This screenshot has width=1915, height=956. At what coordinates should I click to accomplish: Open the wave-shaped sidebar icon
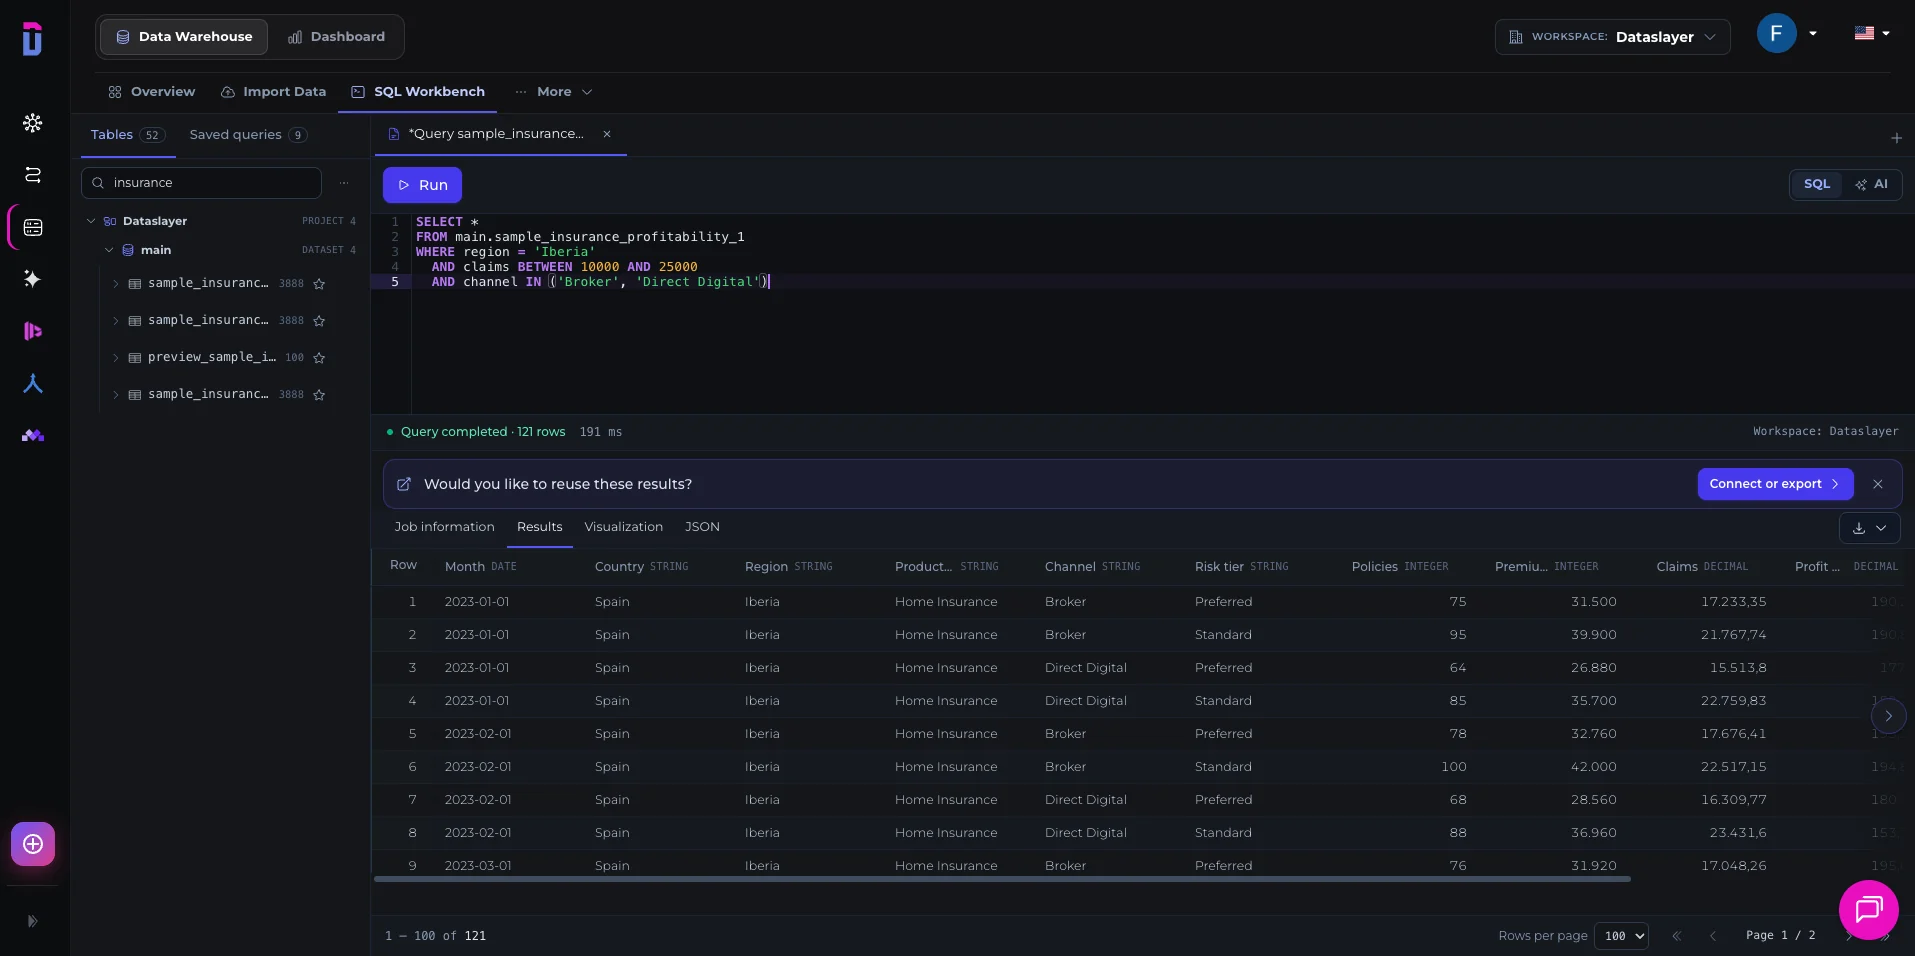tap(33, 436)
